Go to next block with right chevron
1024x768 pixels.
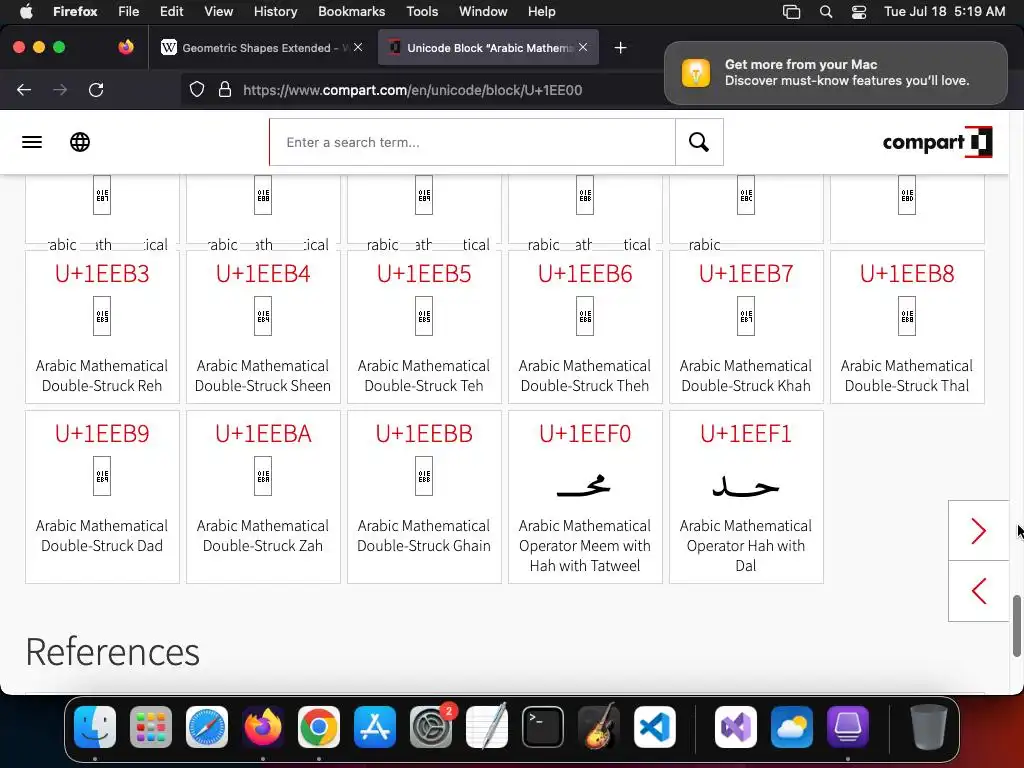(x=978, y=531)
